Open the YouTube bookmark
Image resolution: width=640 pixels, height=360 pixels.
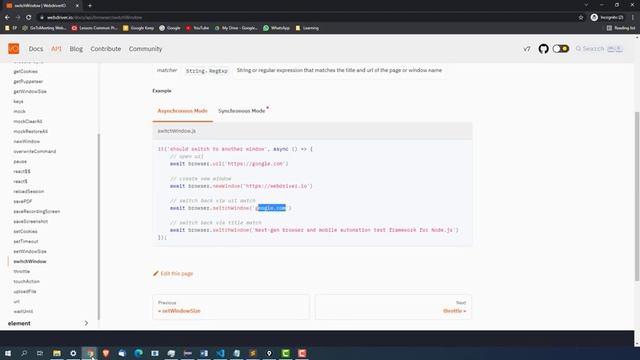pos(197,28)
